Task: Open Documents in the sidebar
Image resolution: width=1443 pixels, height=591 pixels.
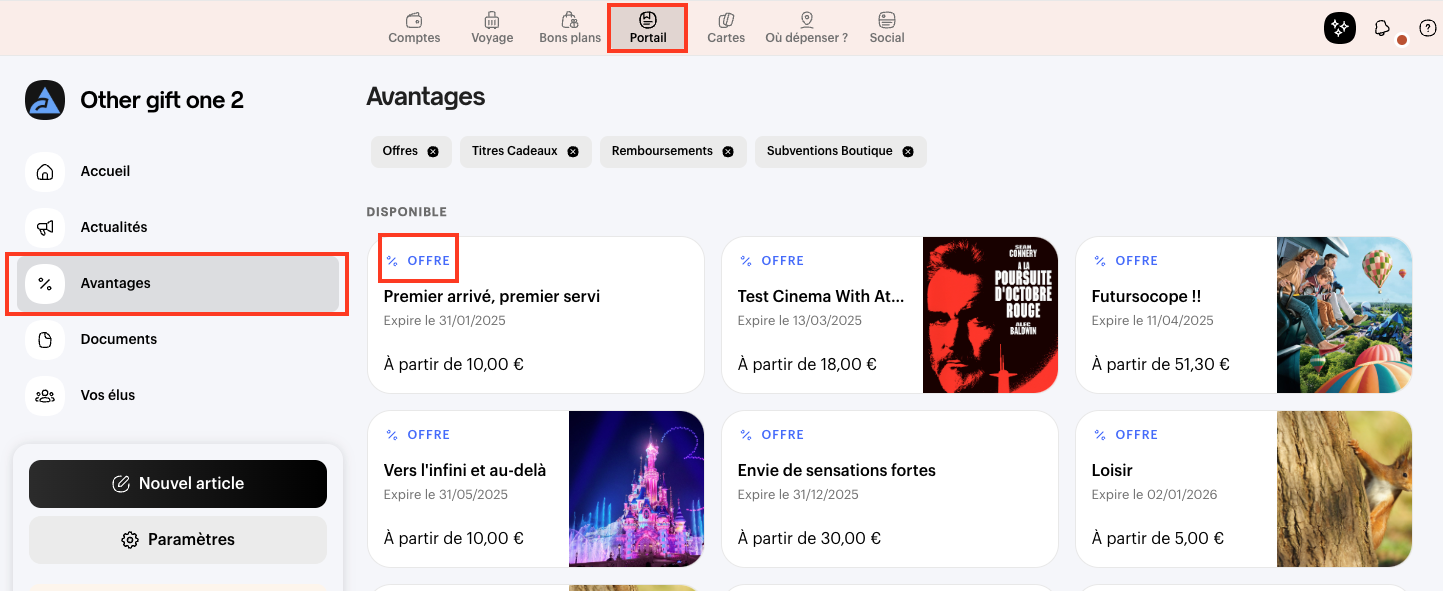Action: (x=118, y=339)
